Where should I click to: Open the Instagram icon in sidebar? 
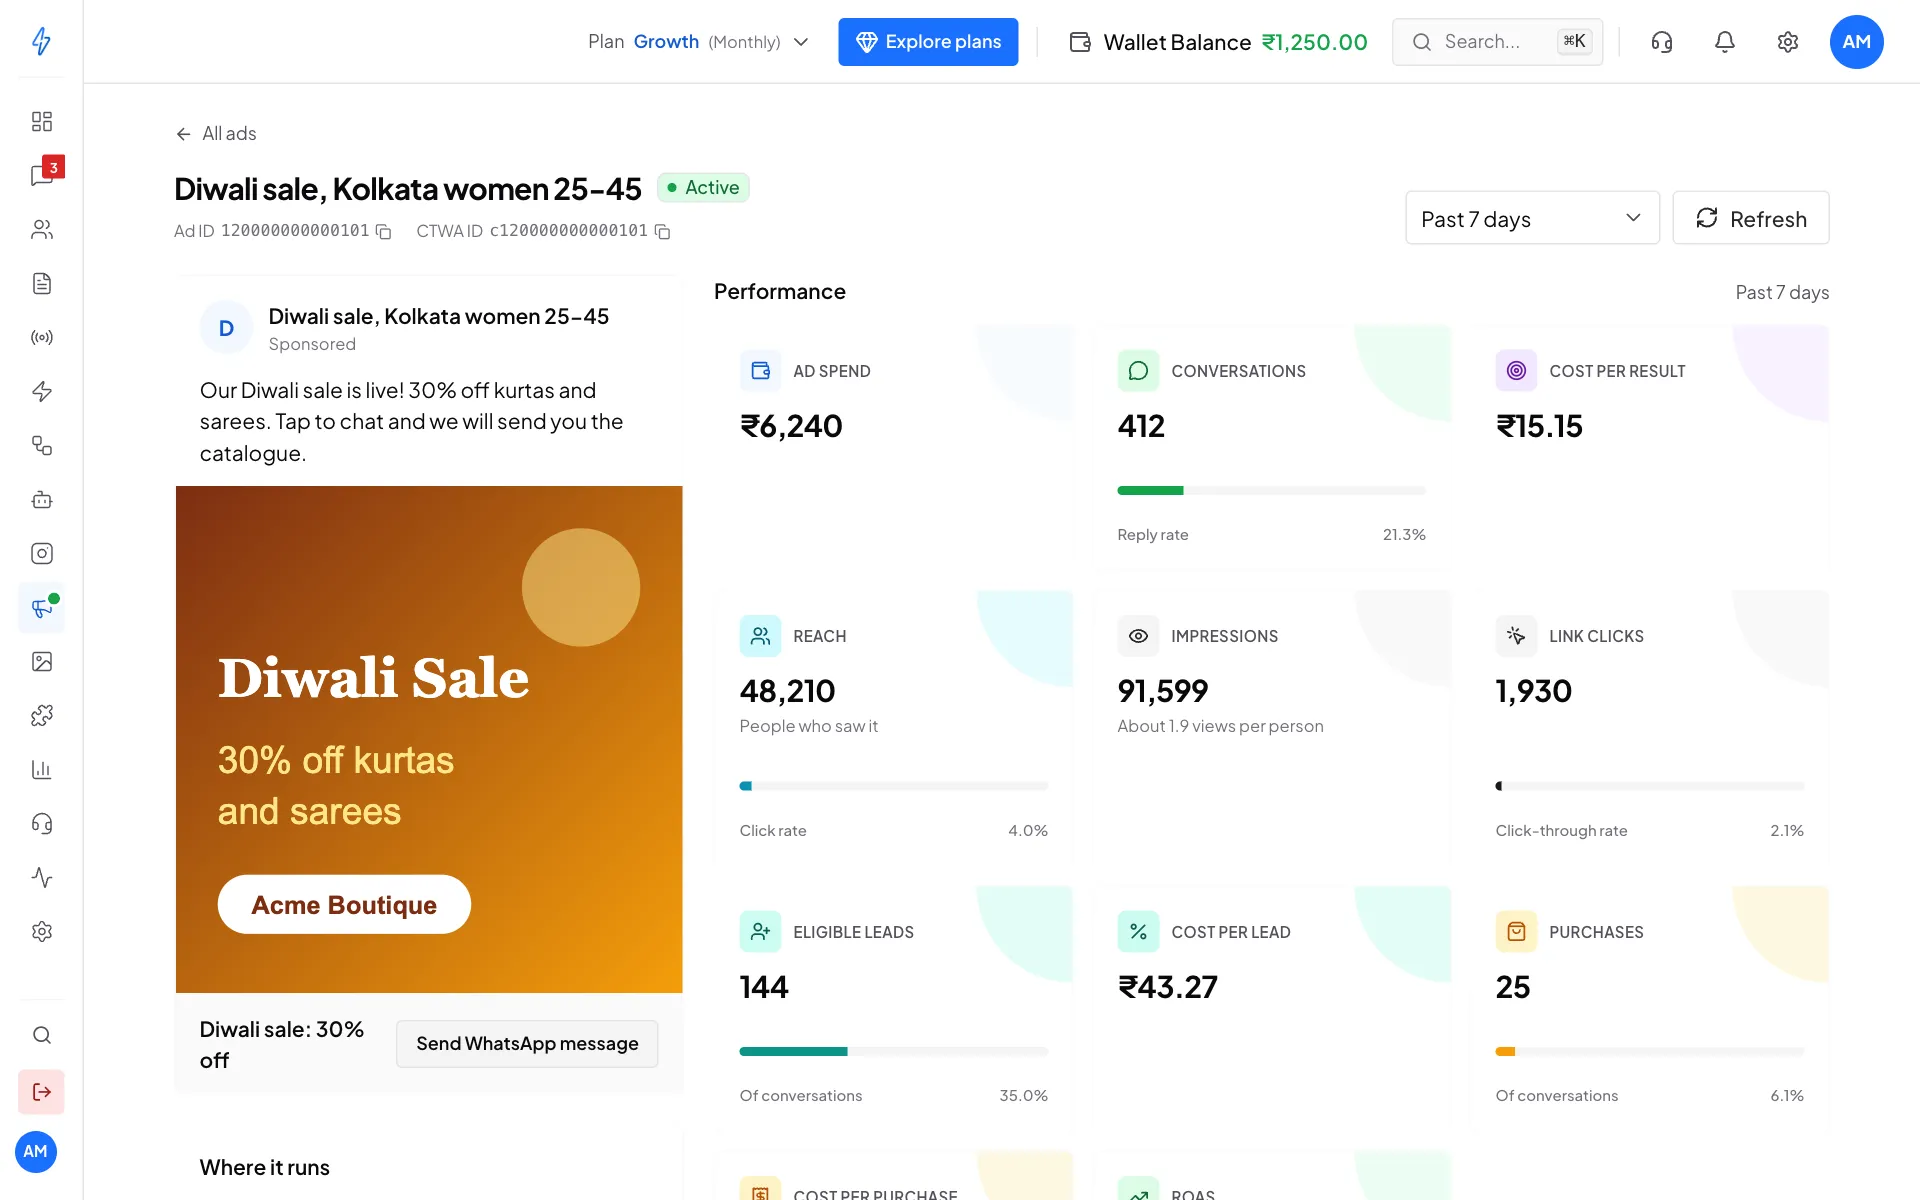click(x=41, y=553)
